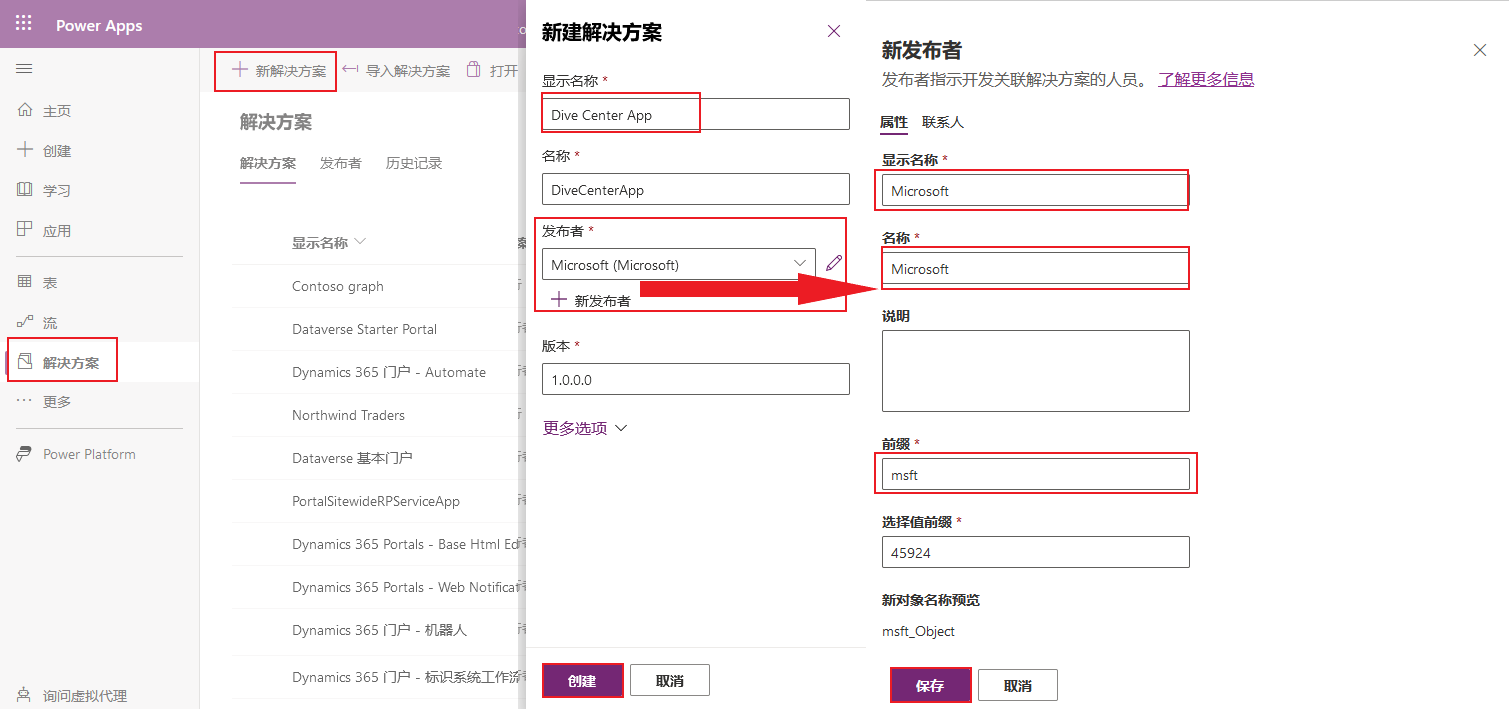Screen dimensions: 1509x709
Task: Open Power Platform sidebar link
Action: [76, 454]
